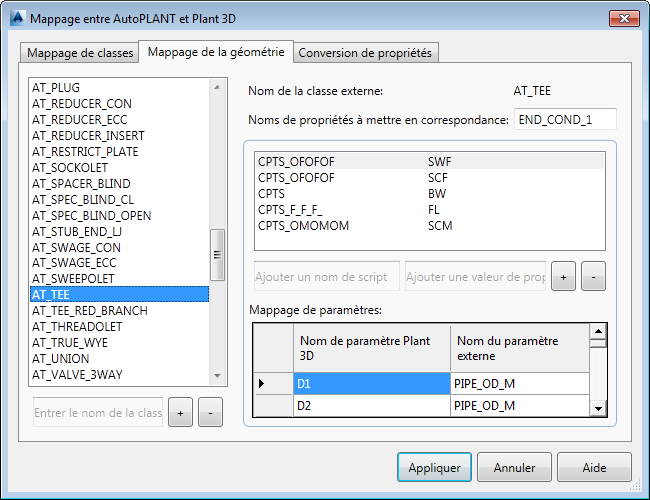Select CPTS_OFOFOF row with SWF value
The width and height of the screenshot is (650, 500).
429,161
